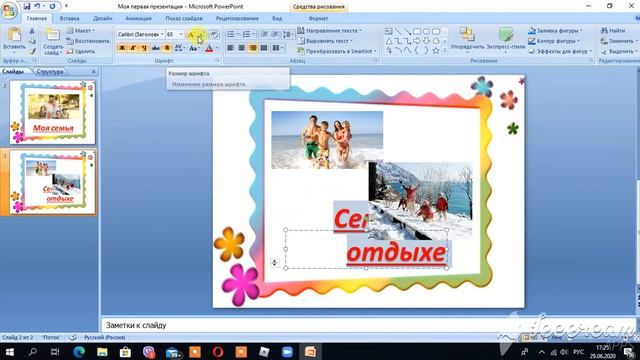Select the star shape in gallery
640x360 pixels.
click(436, 51)
